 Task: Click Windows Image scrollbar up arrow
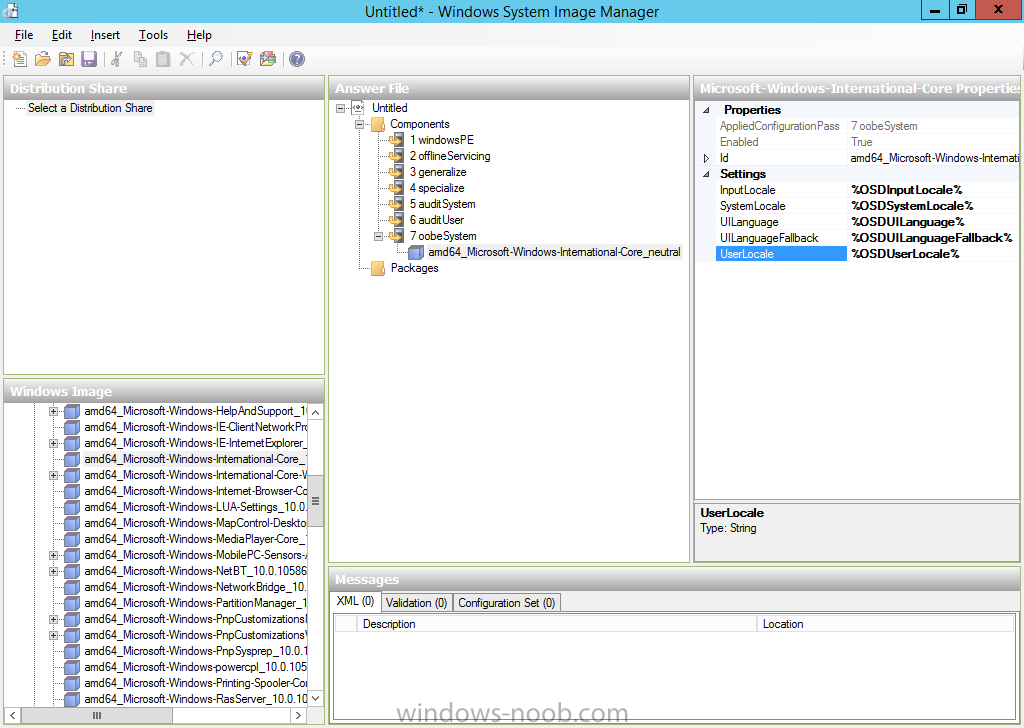(x=315, y=413)
